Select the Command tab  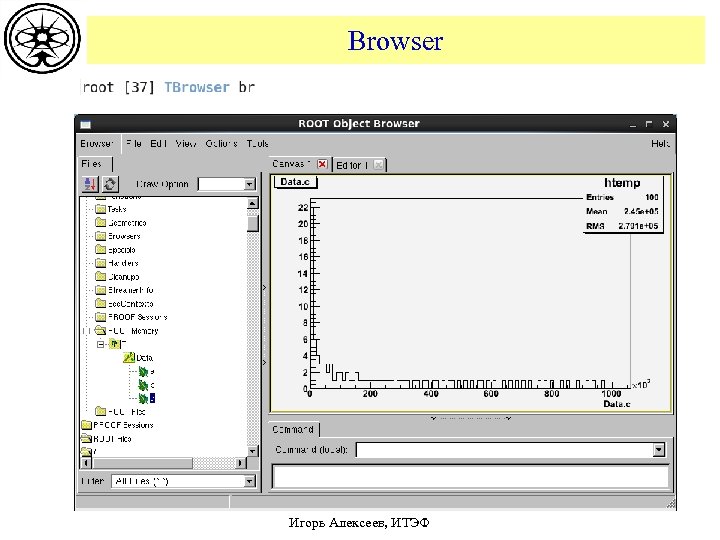pyautogui.click(x=293, y=430)
